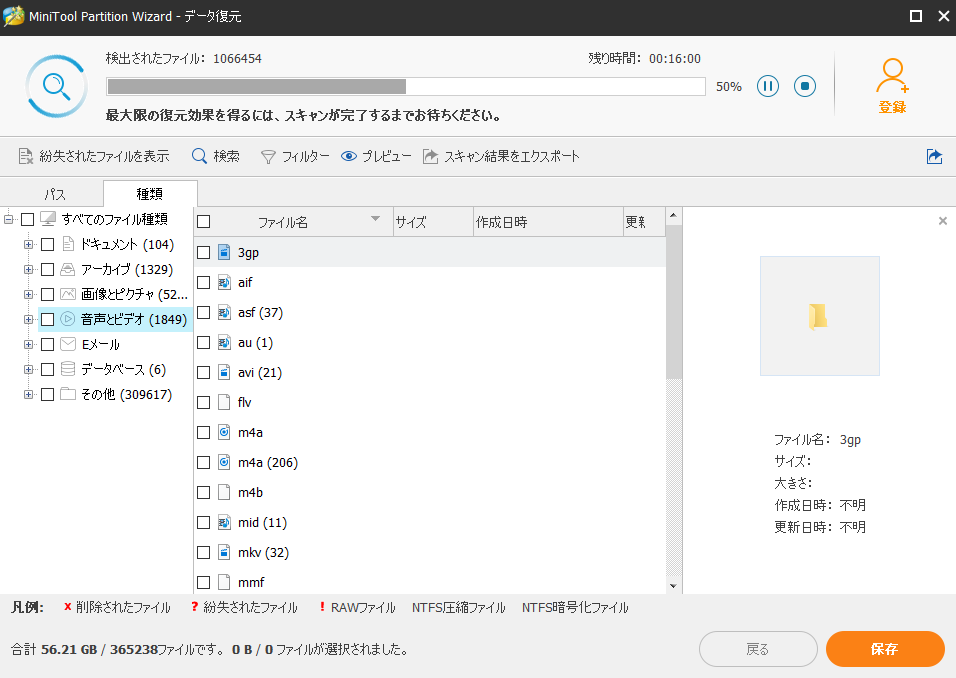This screenshot has width=956, height=678.
Task: Sort by the ファイル名 column header
Action: (282, 222)
